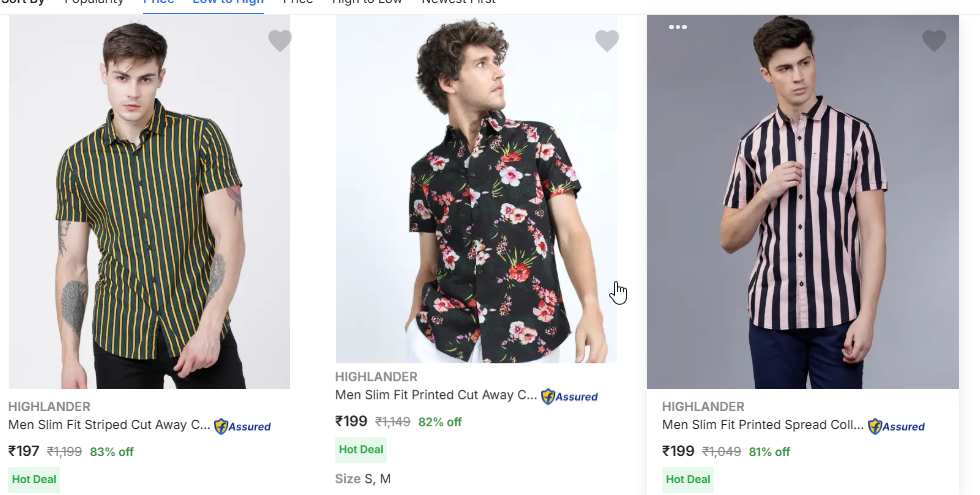Open 'Men Slim Fit Printed Spread Coll...' title
The width and height of the screenshot is (980, 495).
[x=763, y=425]
